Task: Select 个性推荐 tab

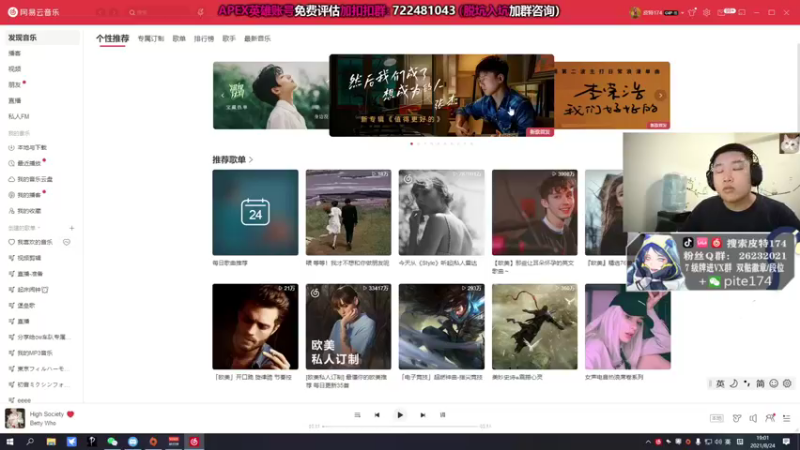Action: click(112, 38)
